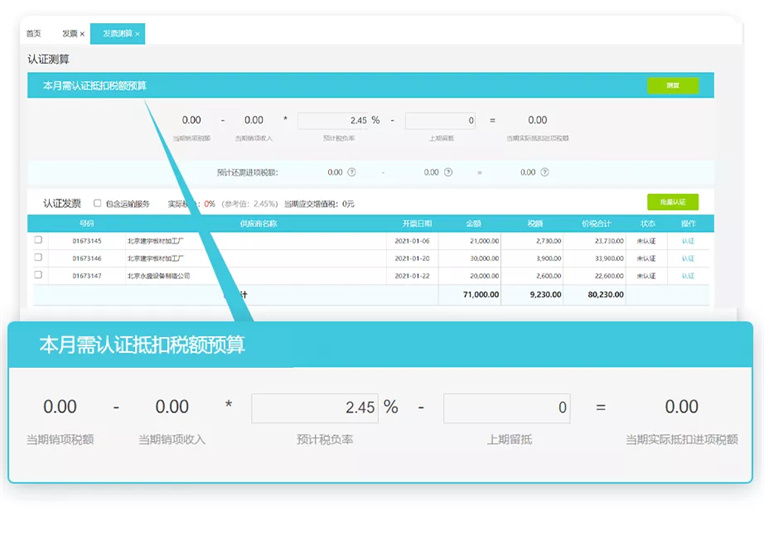Click the 认证 link for invoice 01673146

pos(687,258)
